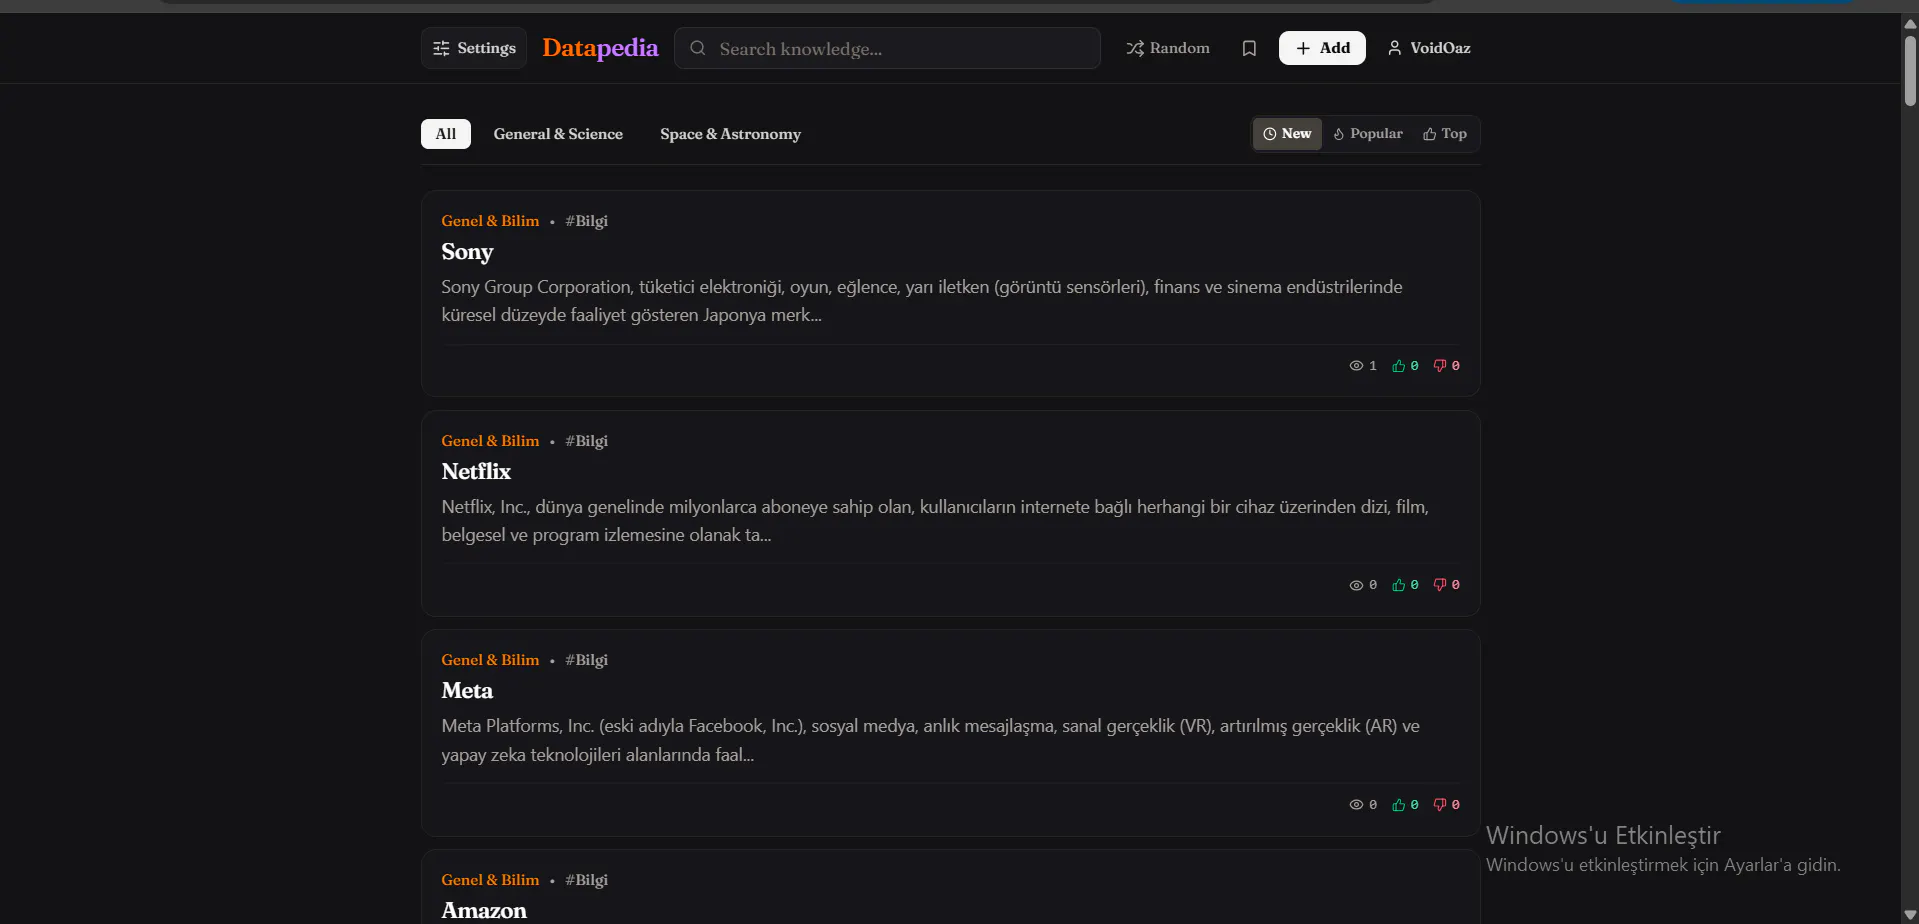Open the VoidOaz user profile

tap(1429, 48)
